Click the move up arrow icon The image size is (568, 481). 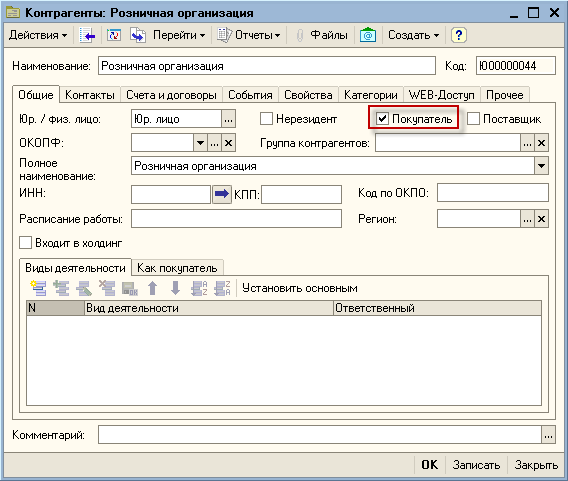[x=153, y=288]
